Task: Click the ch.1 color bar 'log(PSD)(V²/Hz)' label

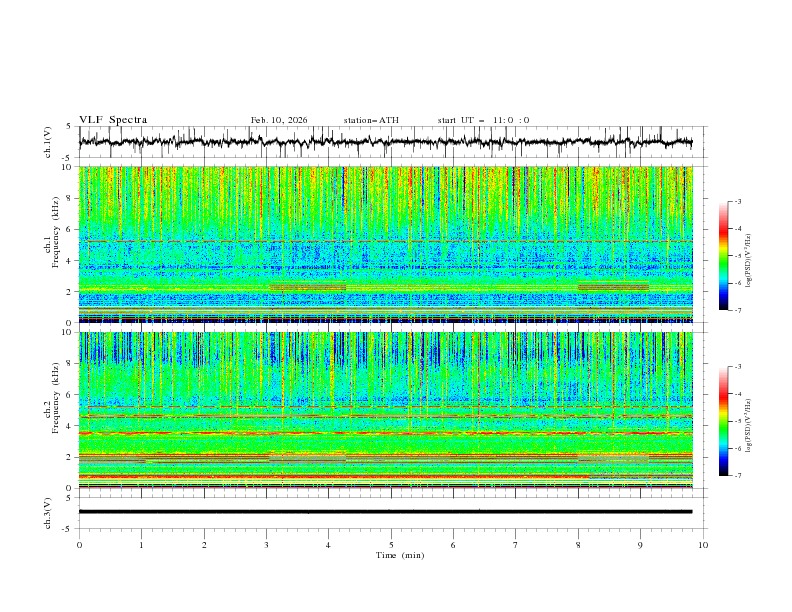Action: (748, 261)
